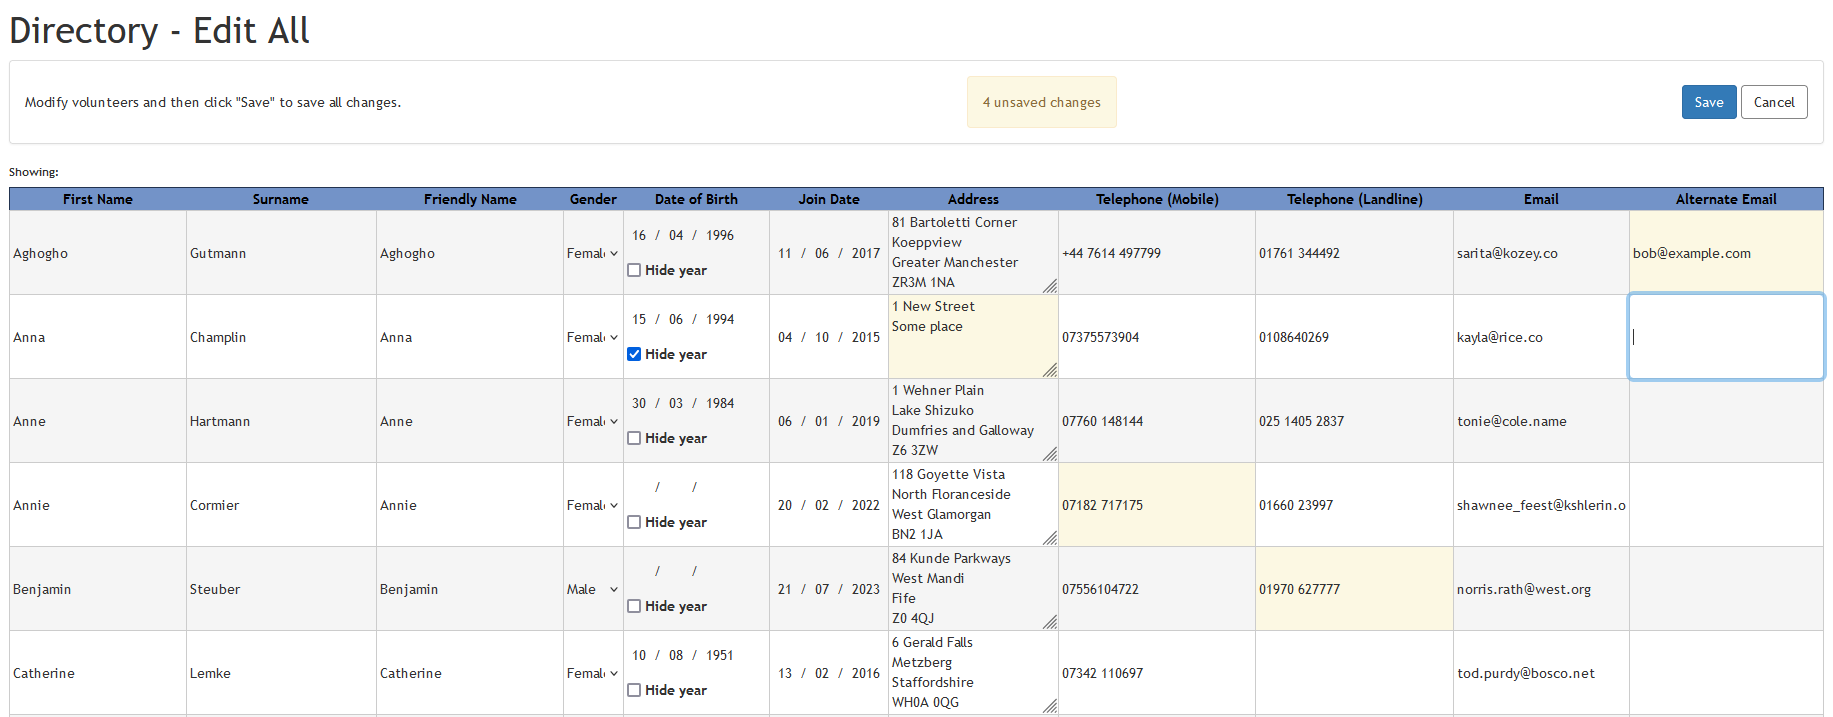Viewport: 1833px width, 717px height.
Task: Open gender dropdown for Anne Hartmann
Action: point(593,421)
